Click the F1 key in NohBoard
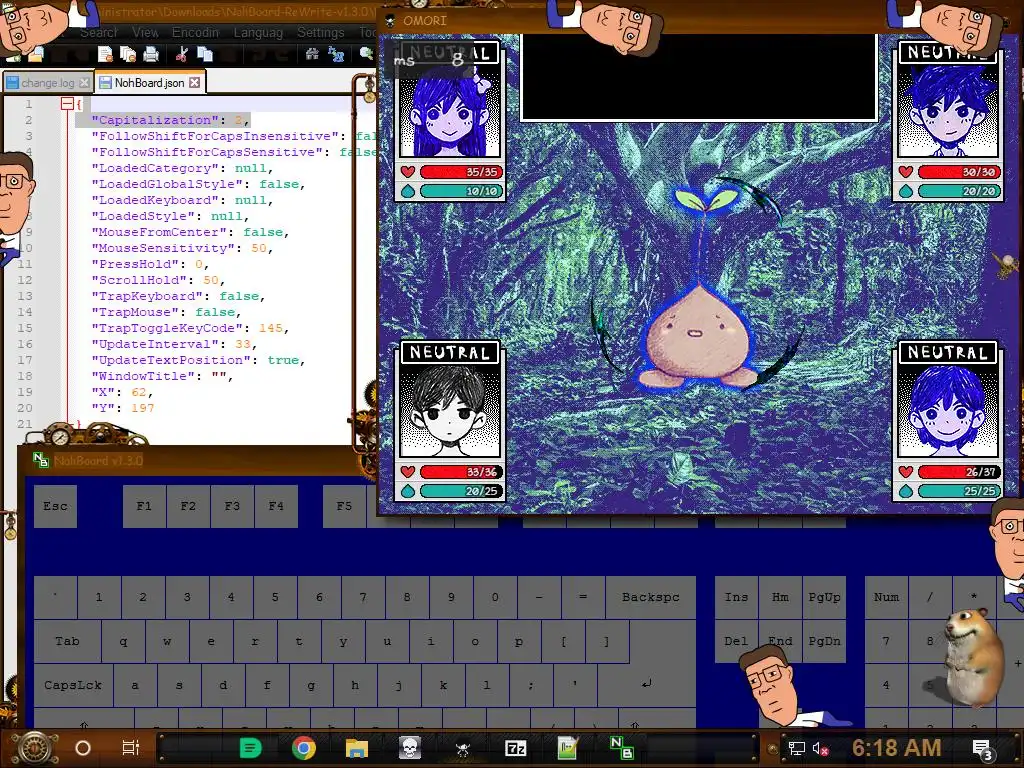1024x768 pixels. point(144,506)
